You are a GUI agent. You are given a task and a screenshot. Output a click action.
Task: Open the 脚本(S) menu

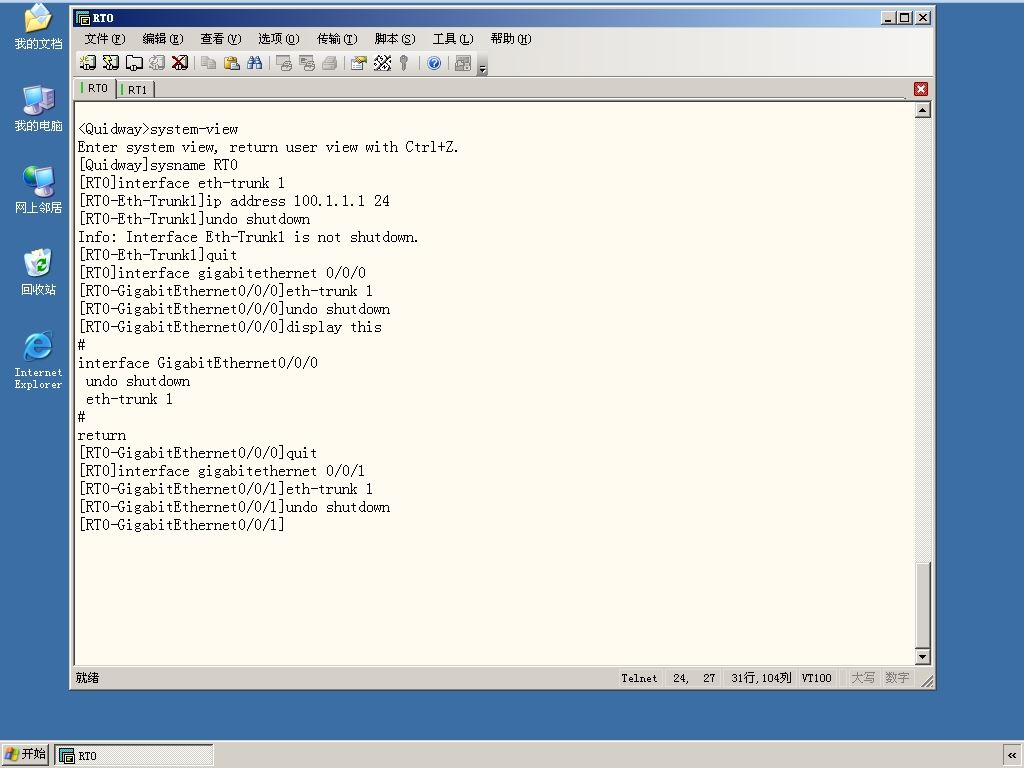(x=394, y=39)
